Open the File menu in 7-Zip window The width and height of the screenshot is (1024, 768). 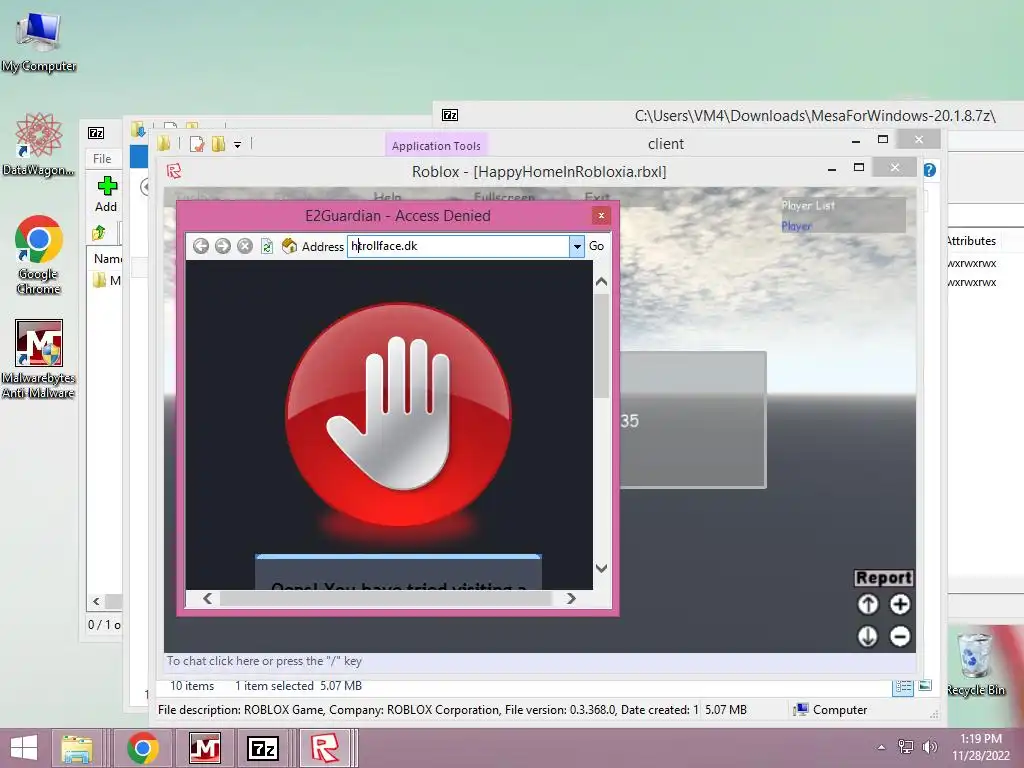click(102, 159)
